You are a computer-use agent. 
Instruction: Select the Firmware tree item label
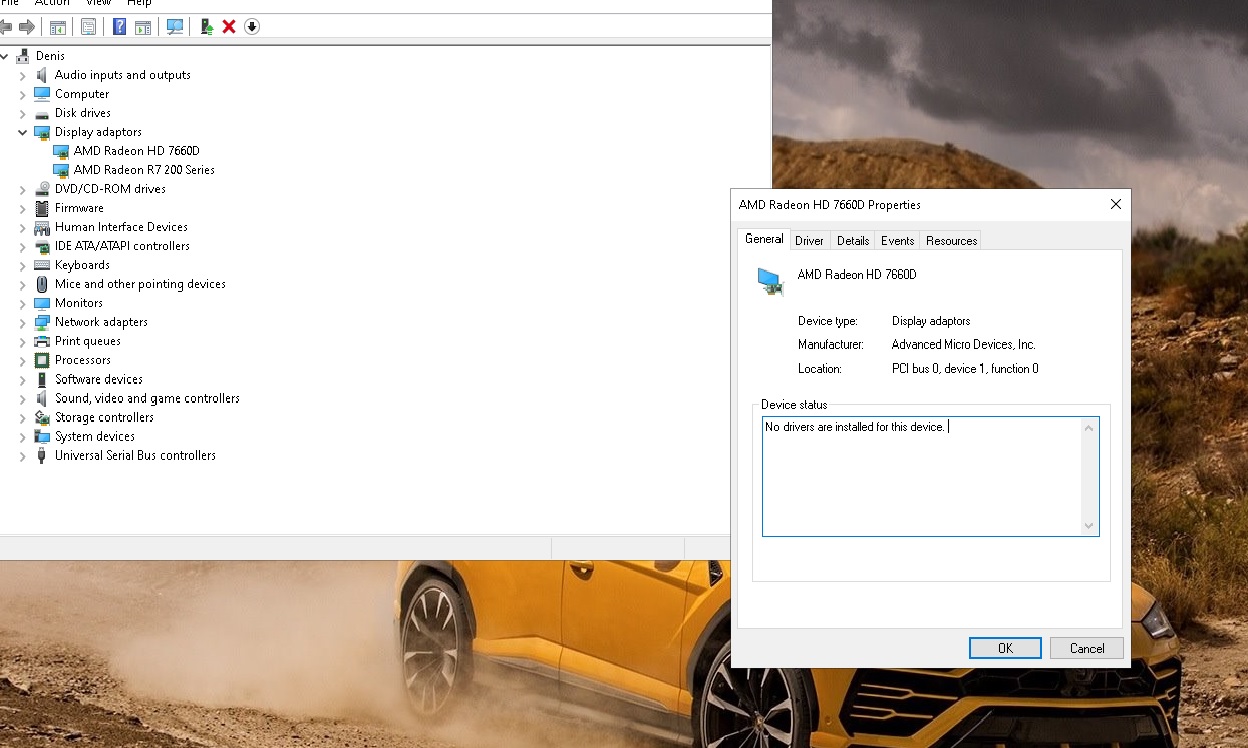[x=79, y=208]
